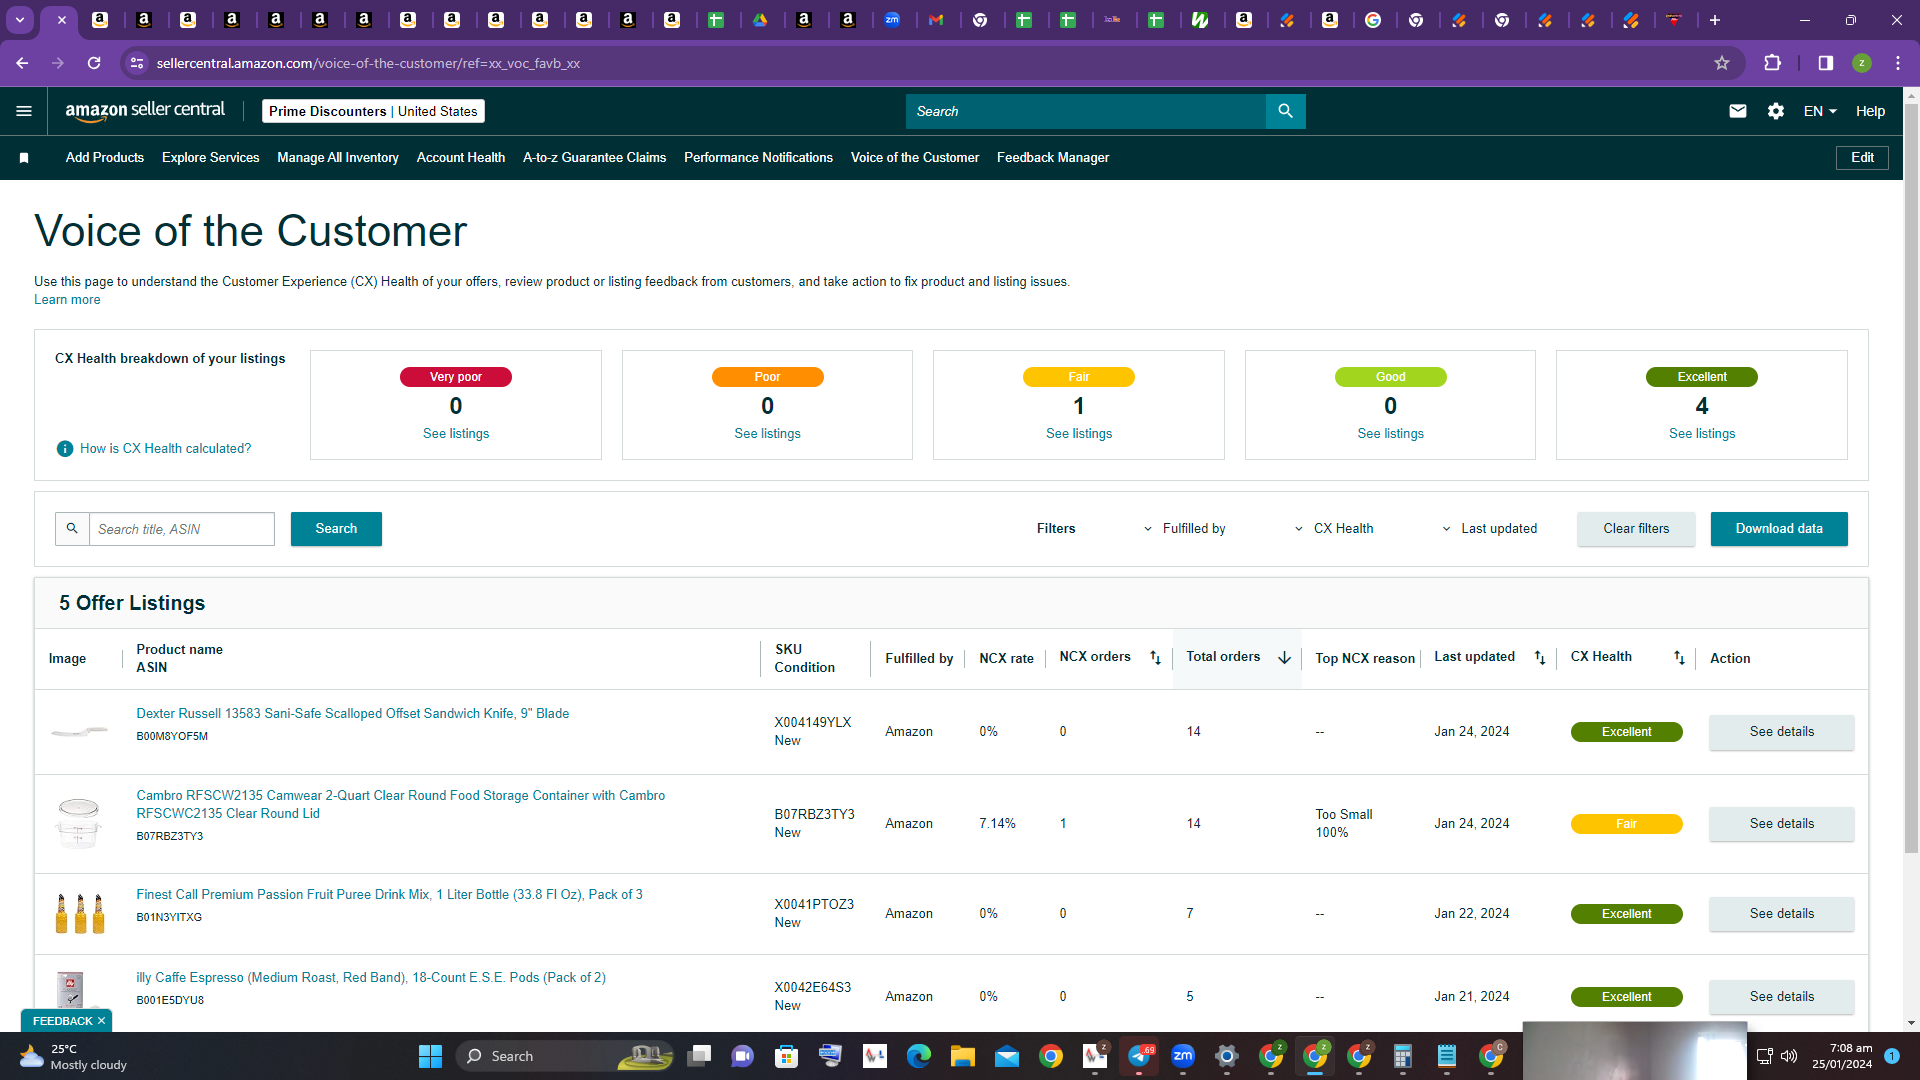This screenshot has width=1920, height=1080.
Task: Go back with the browser back arrow
Action: click(22, 63)
